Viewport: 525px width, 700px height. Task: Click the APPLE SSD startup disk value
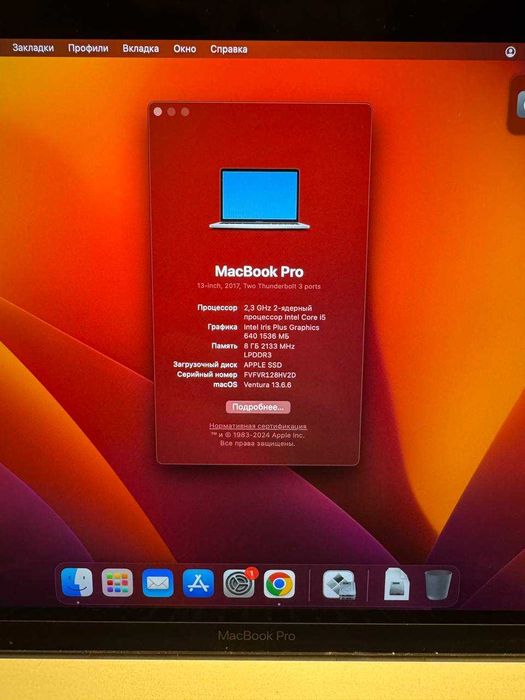(x=262, y=365)
